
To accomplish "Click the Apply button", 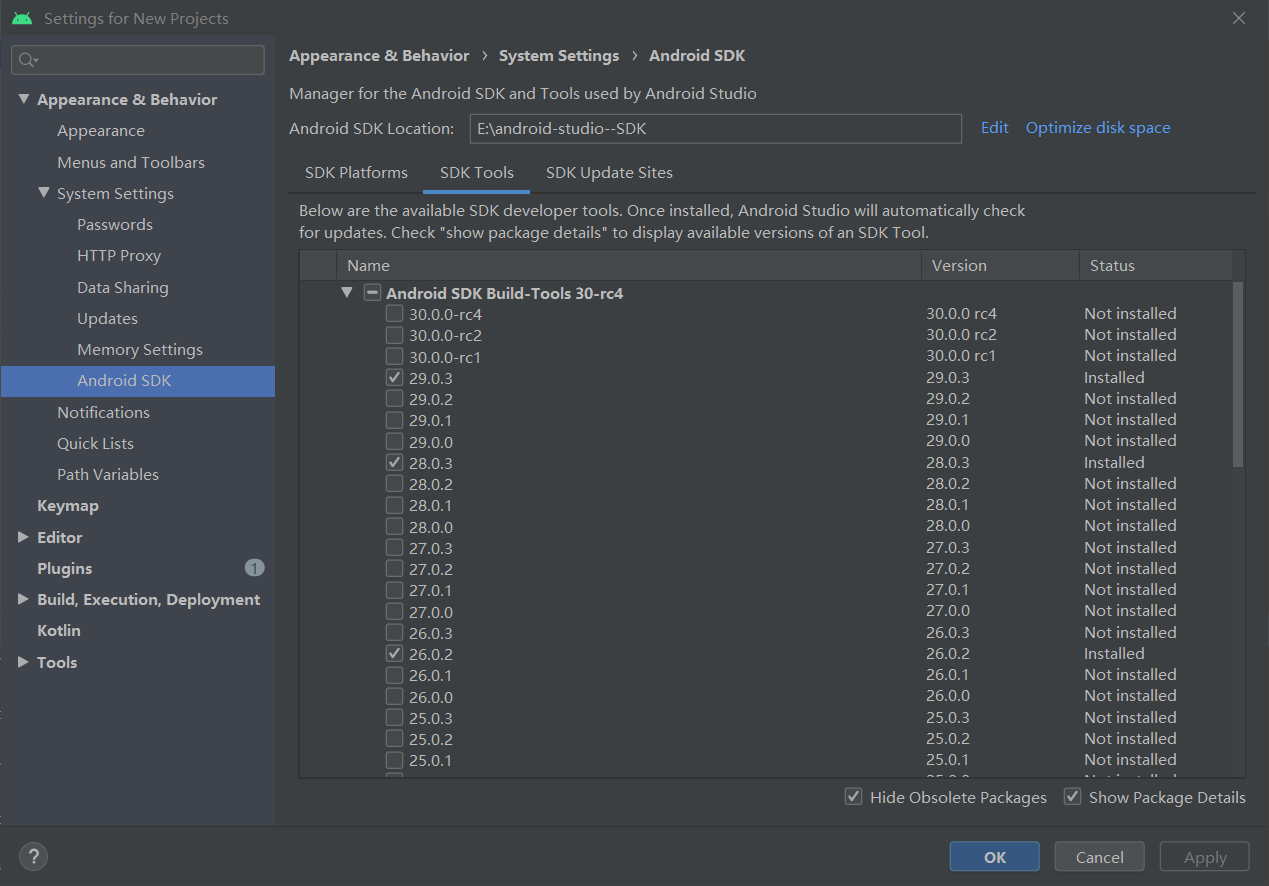I will tap(1205, 857).
